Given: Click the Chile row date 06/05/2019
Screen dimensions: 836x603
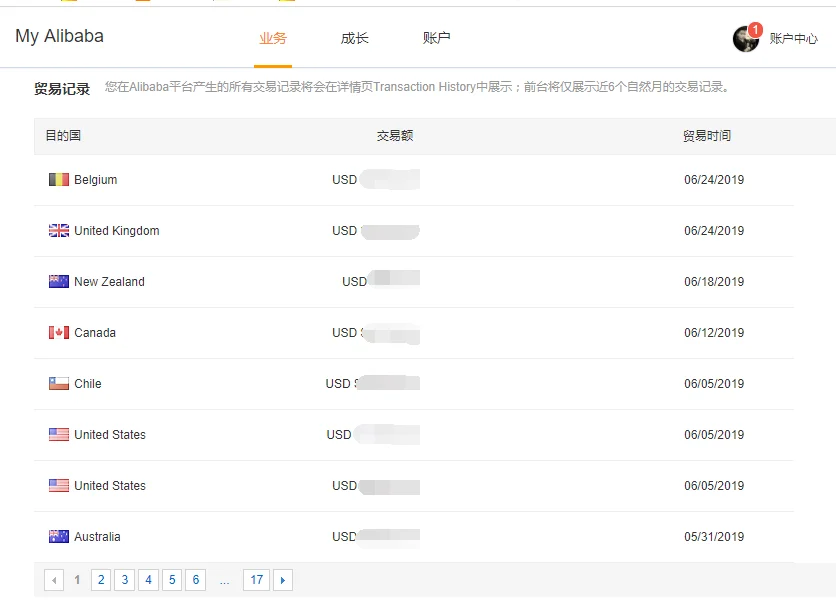Looking at the screenshot, I should pos(714,384).
